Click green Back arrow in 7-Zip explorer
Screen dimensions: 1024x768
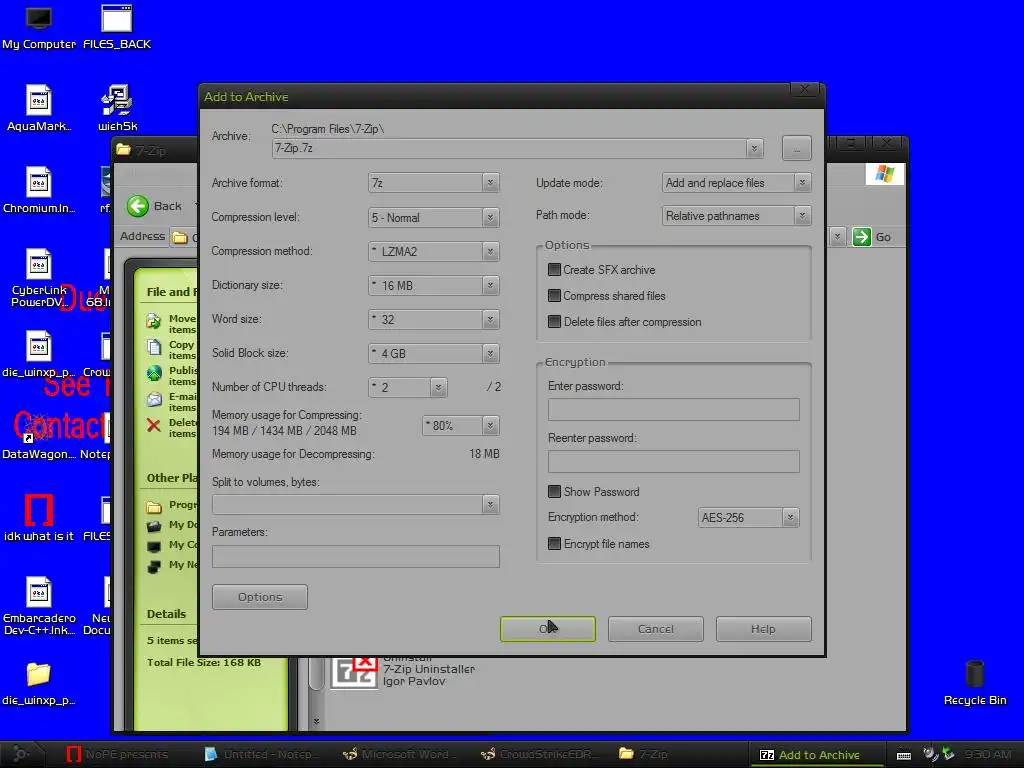pos(138,206)
